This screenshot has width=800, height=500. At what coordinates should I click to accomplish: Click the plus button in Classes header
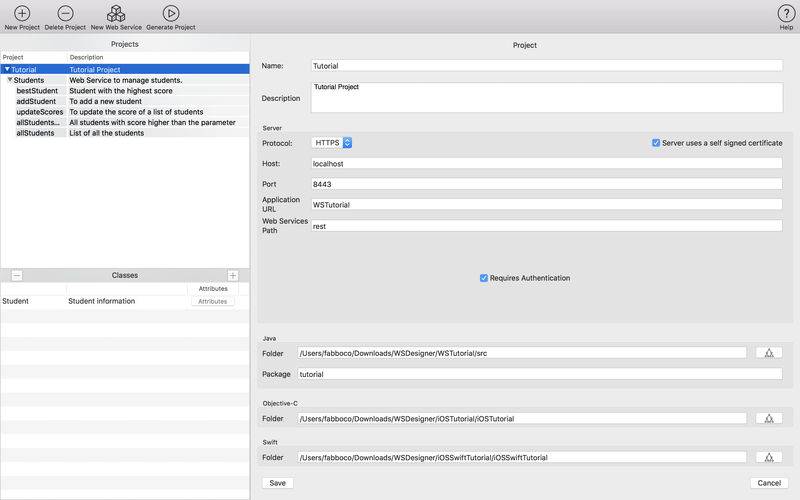click(x=233, y=276)
